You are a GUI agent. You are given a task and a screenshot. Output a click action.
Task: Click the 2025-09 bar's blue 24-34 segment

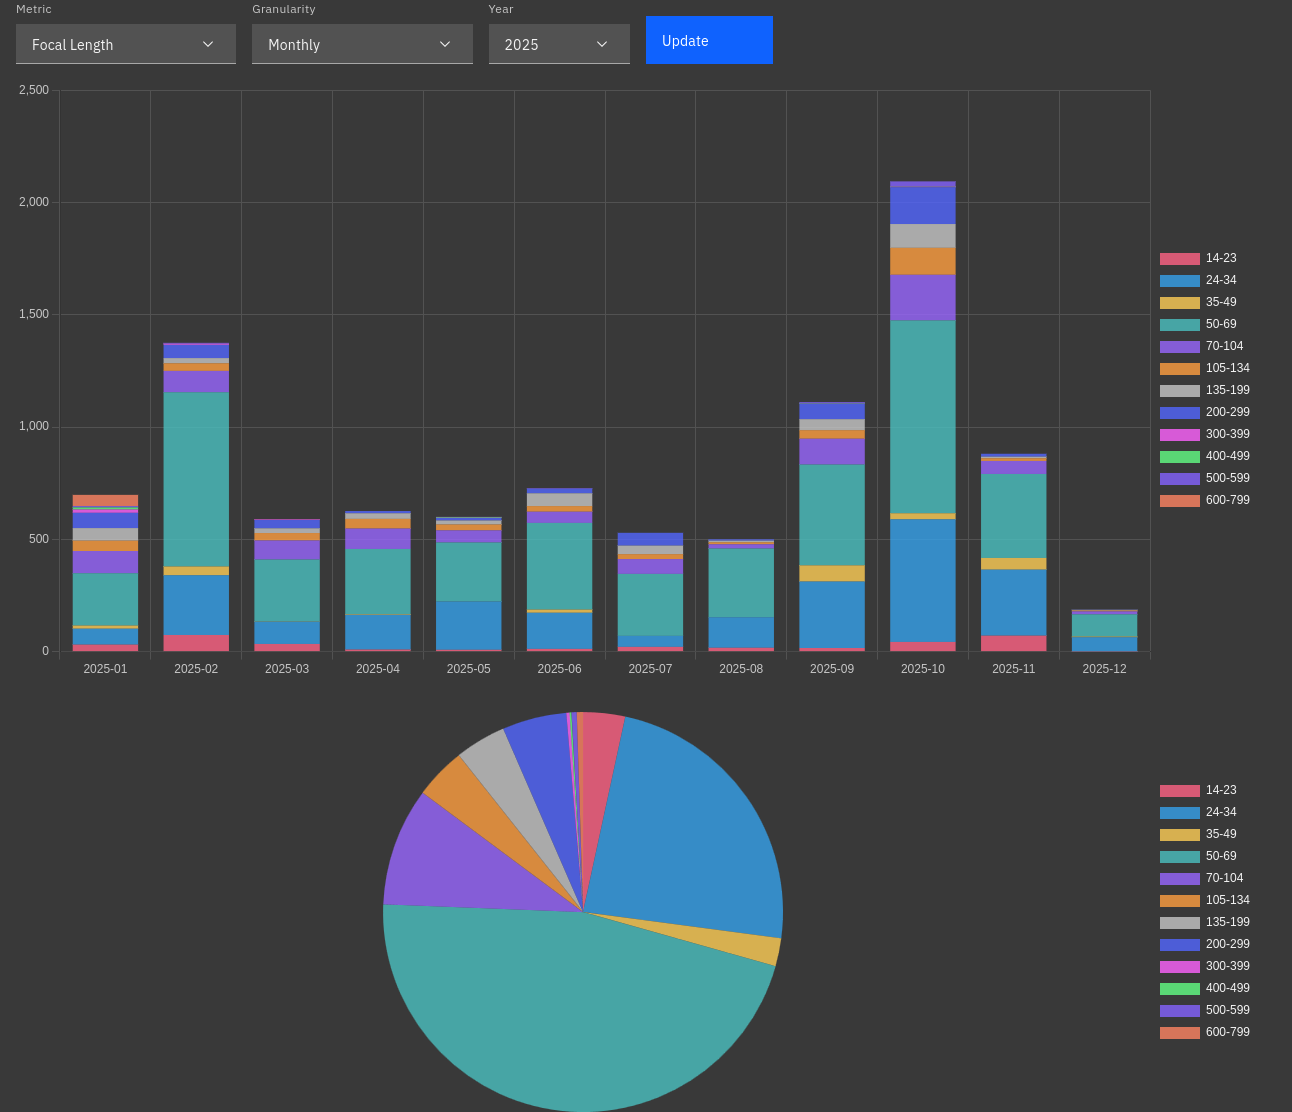click(x=832, y=614)
